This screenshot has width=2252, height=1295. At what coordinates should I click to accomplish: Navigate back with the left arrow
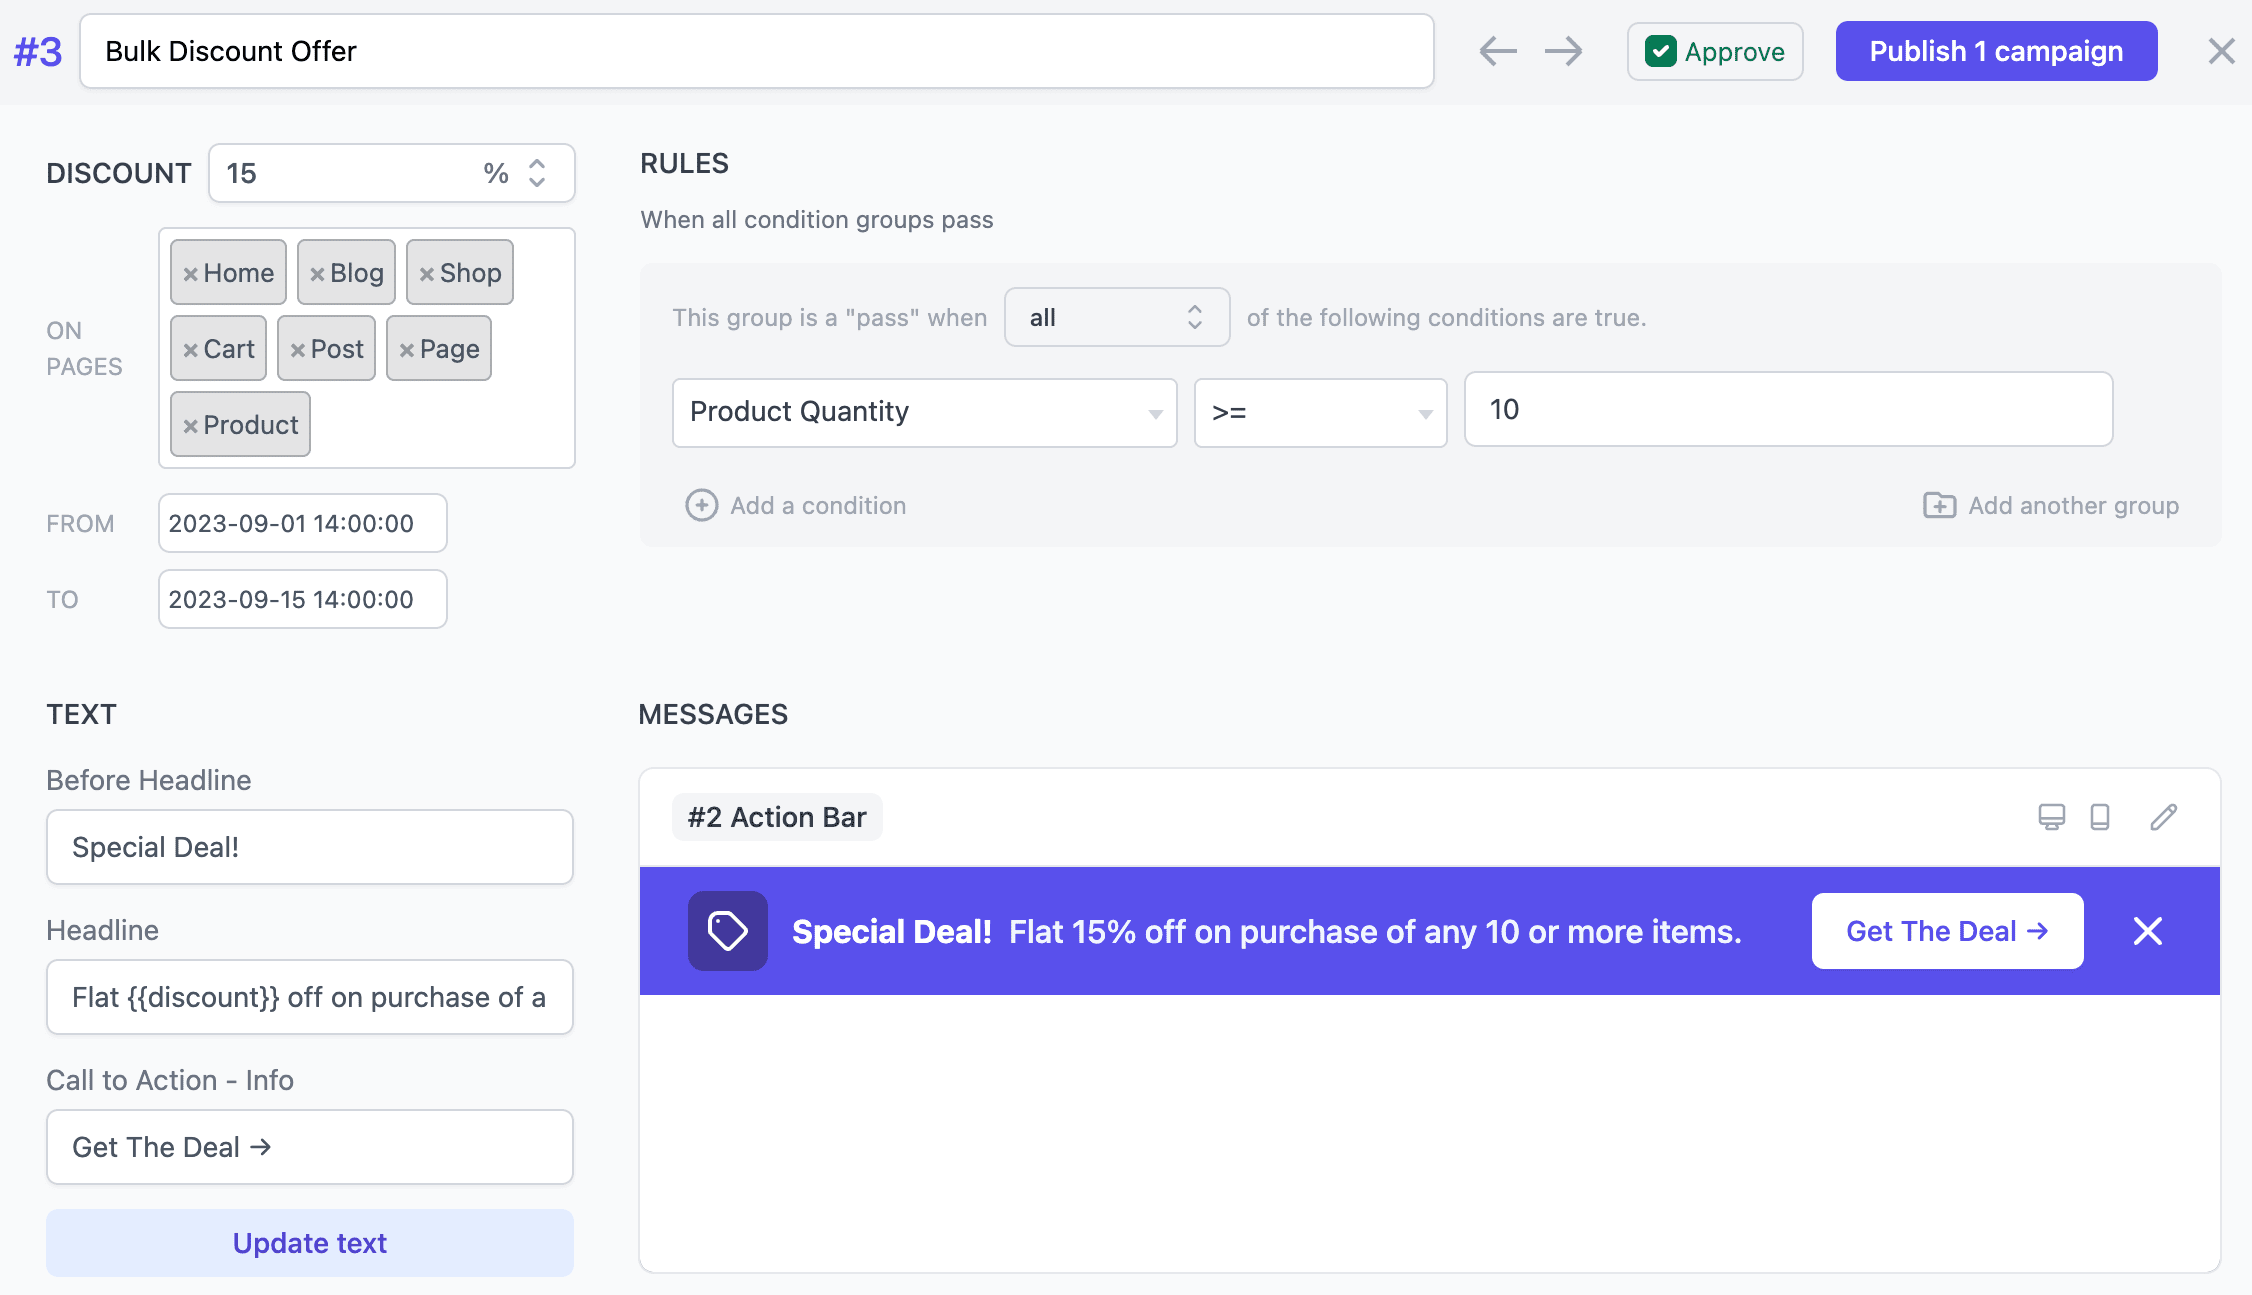pyautogui.click(x=1497, y=50)
